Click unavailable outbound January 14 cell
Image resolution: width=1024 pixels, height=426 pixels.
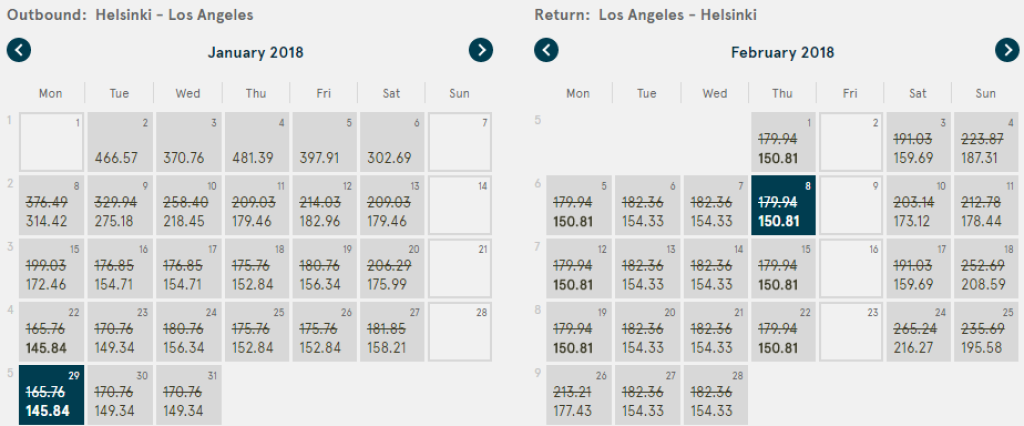(x=459, y=205)
